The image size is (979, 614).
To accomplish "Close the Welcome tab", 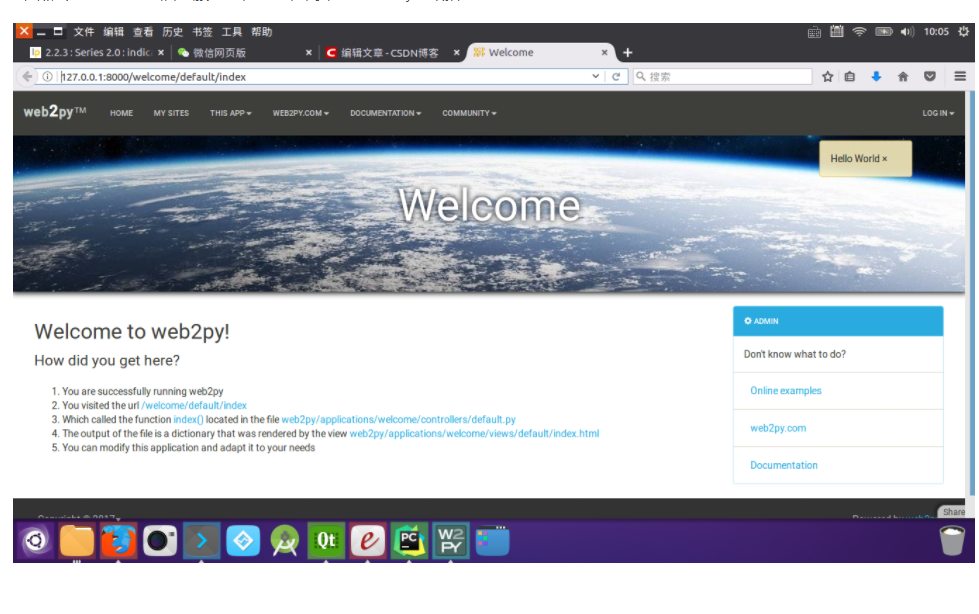I will 604,52.
